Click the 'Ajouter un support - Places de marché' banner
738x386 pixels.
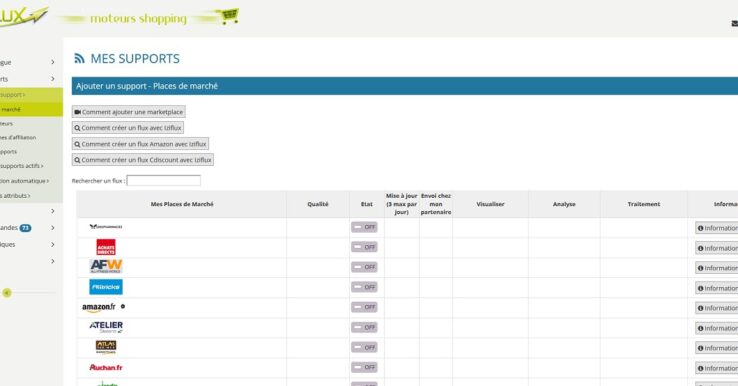coord(405,86)
